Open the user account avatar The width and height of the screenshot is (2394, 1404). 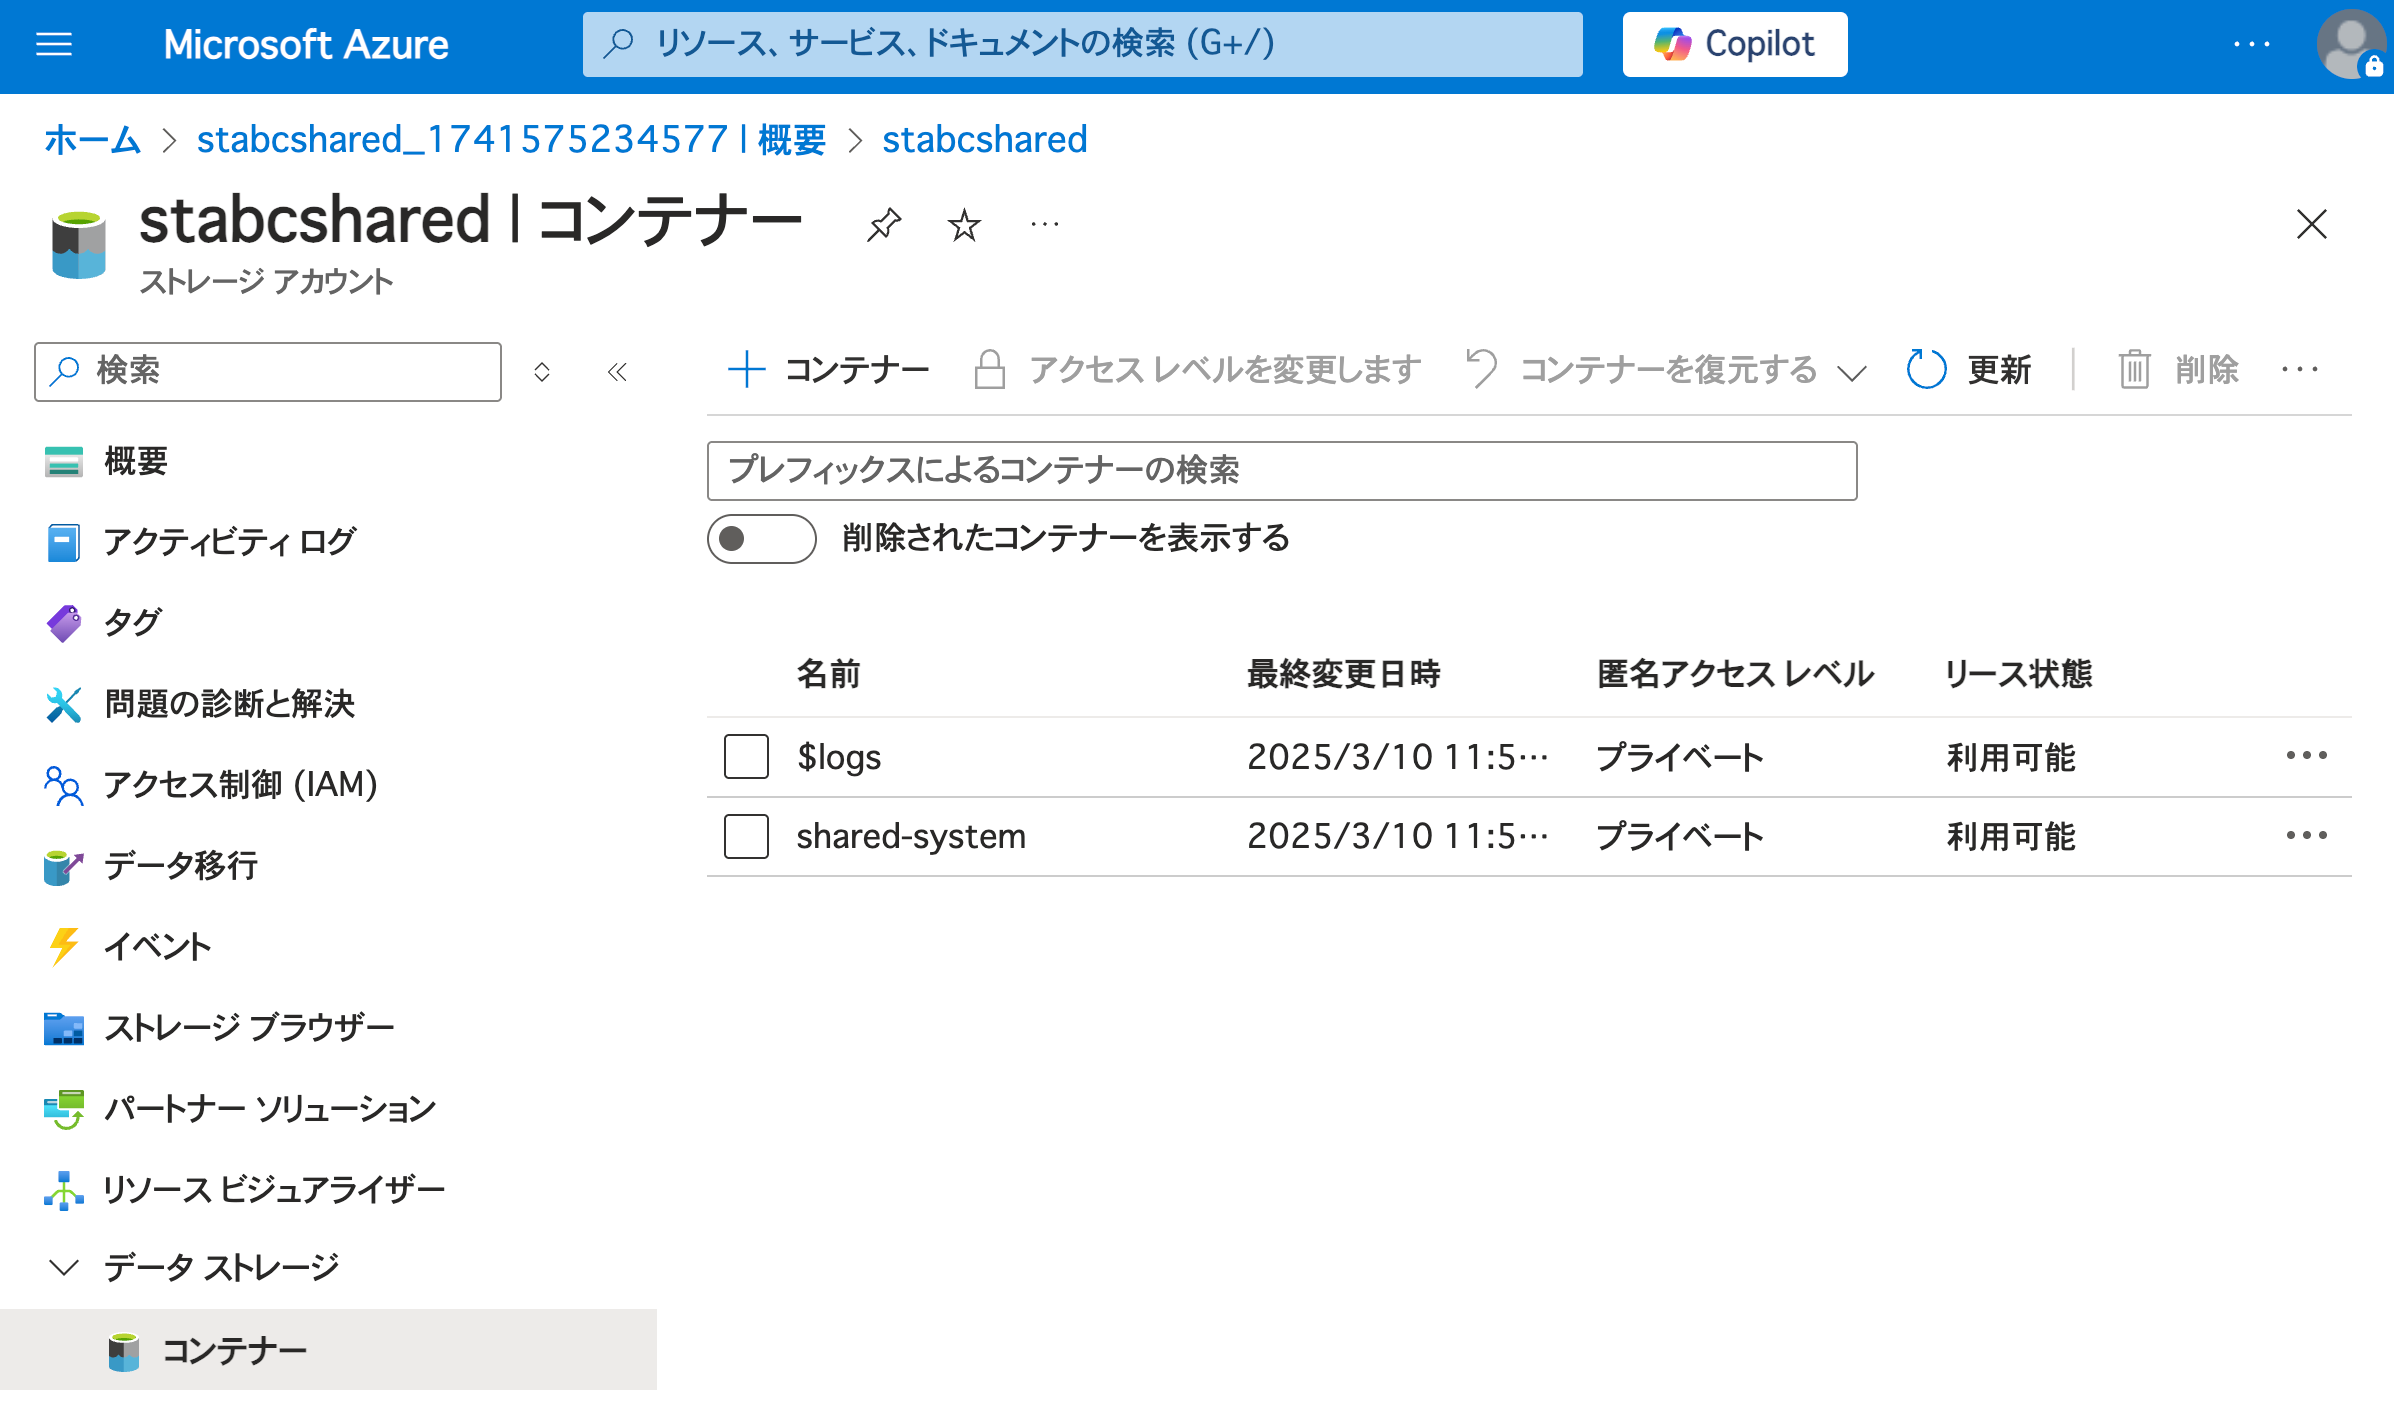click(x=2350, y=44)
